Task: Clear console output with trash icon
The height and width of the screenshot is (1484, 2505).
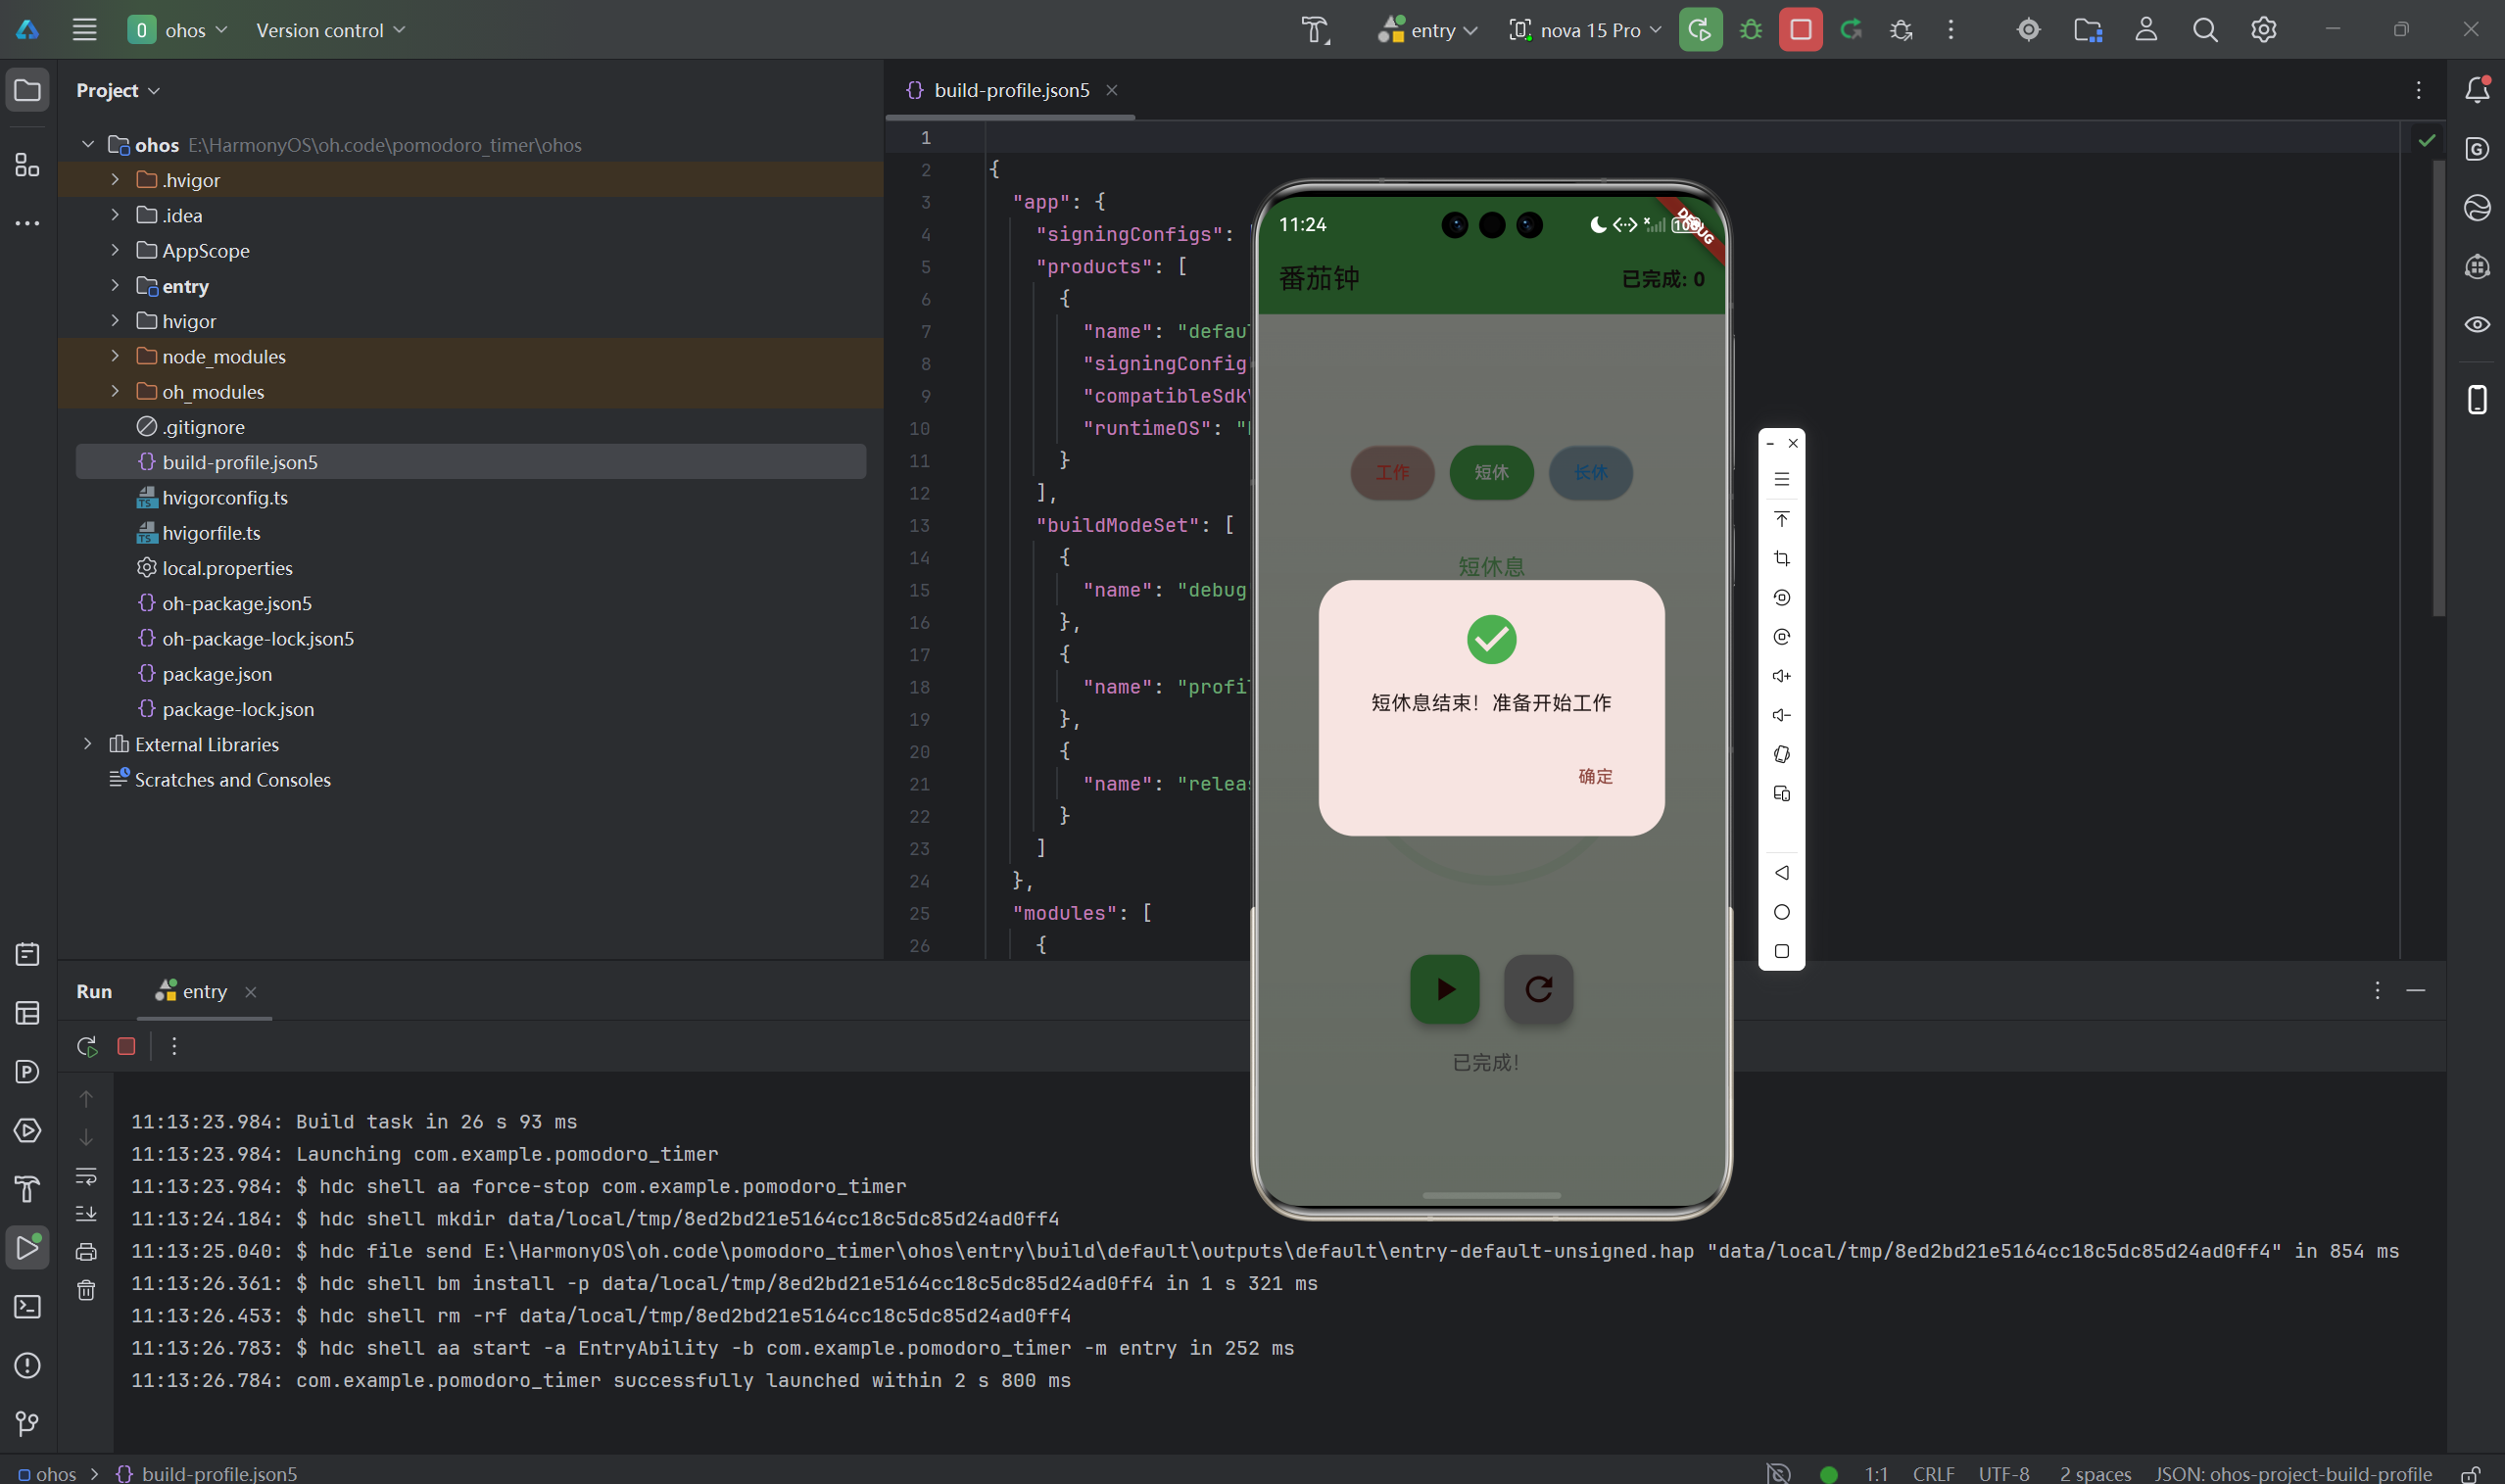Action: pyautogui.click(x=87, y=1290)
